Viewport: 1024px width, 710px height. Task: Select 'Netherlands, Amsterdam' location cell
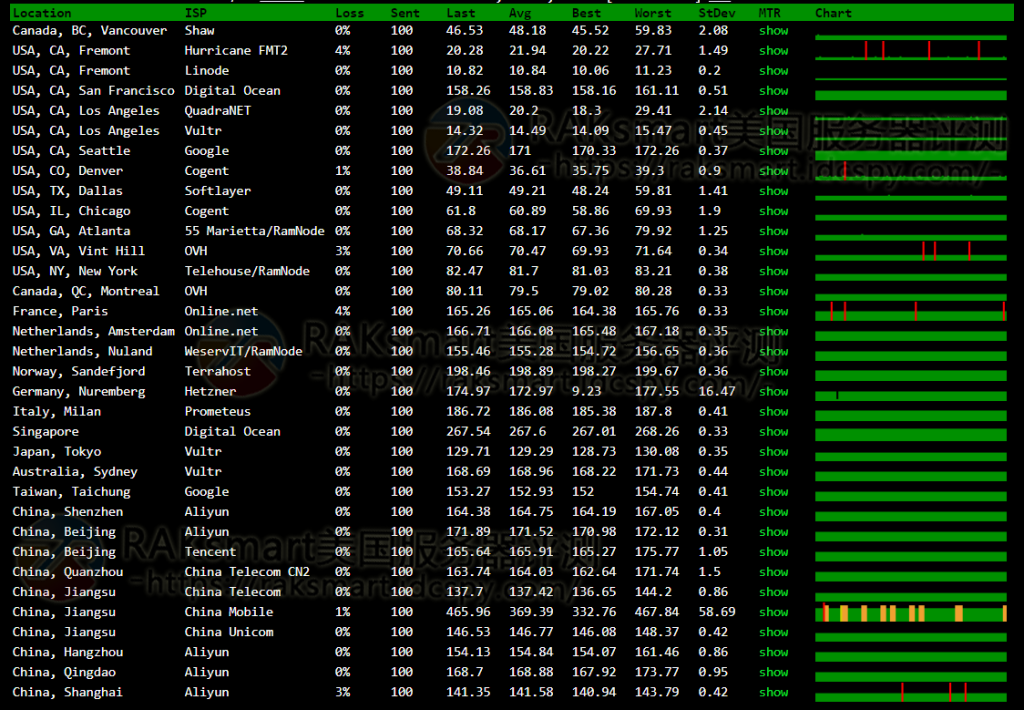tap(93, 331)
